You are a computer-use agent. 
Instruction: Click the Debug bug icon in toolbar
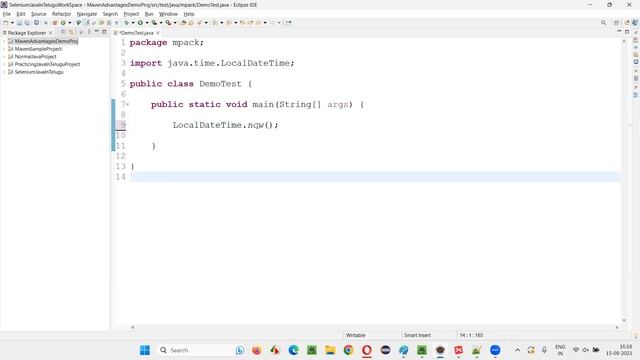(127, 23)
